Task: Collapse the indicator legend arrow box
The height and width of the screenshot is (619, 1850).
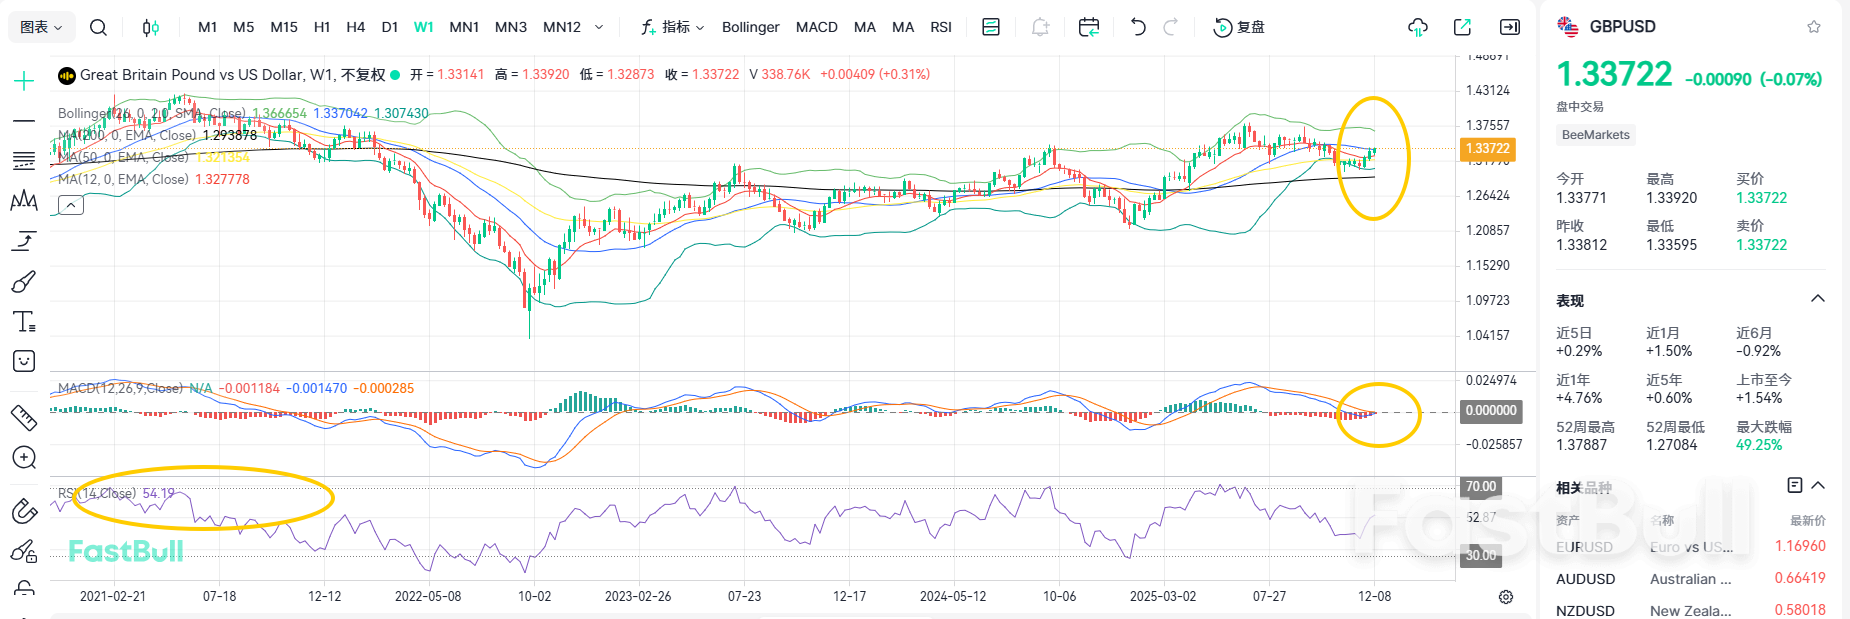Action: (71, 205)
